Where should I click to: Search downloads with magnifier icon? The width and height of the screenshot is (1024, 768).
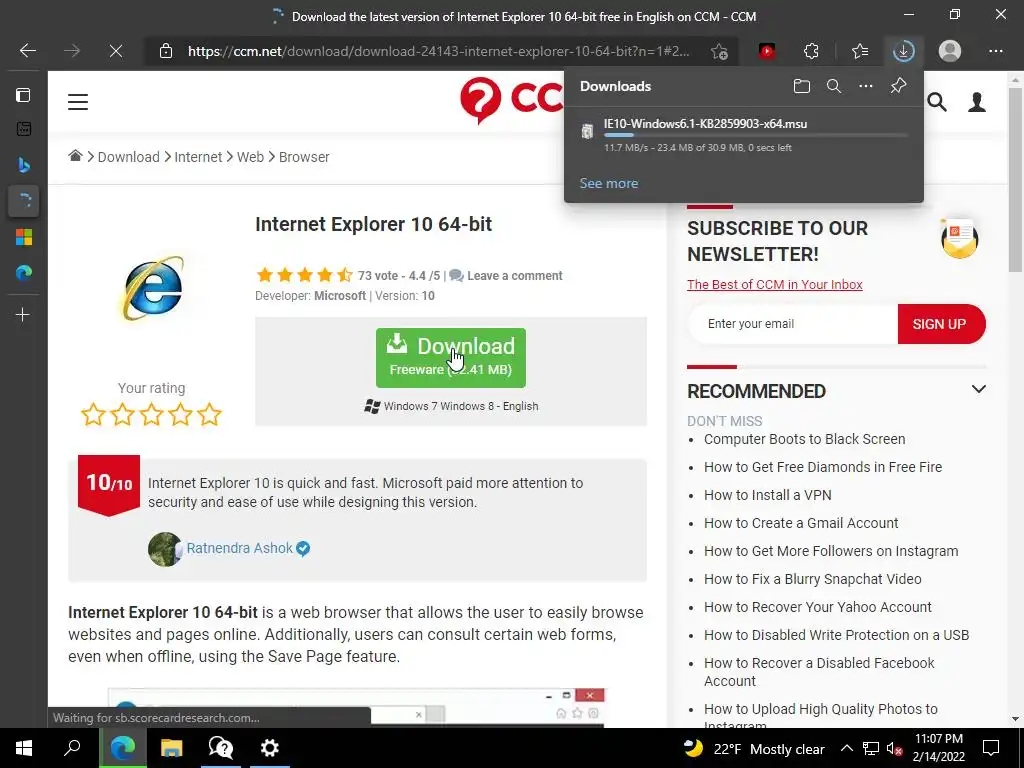click(833, 86)
